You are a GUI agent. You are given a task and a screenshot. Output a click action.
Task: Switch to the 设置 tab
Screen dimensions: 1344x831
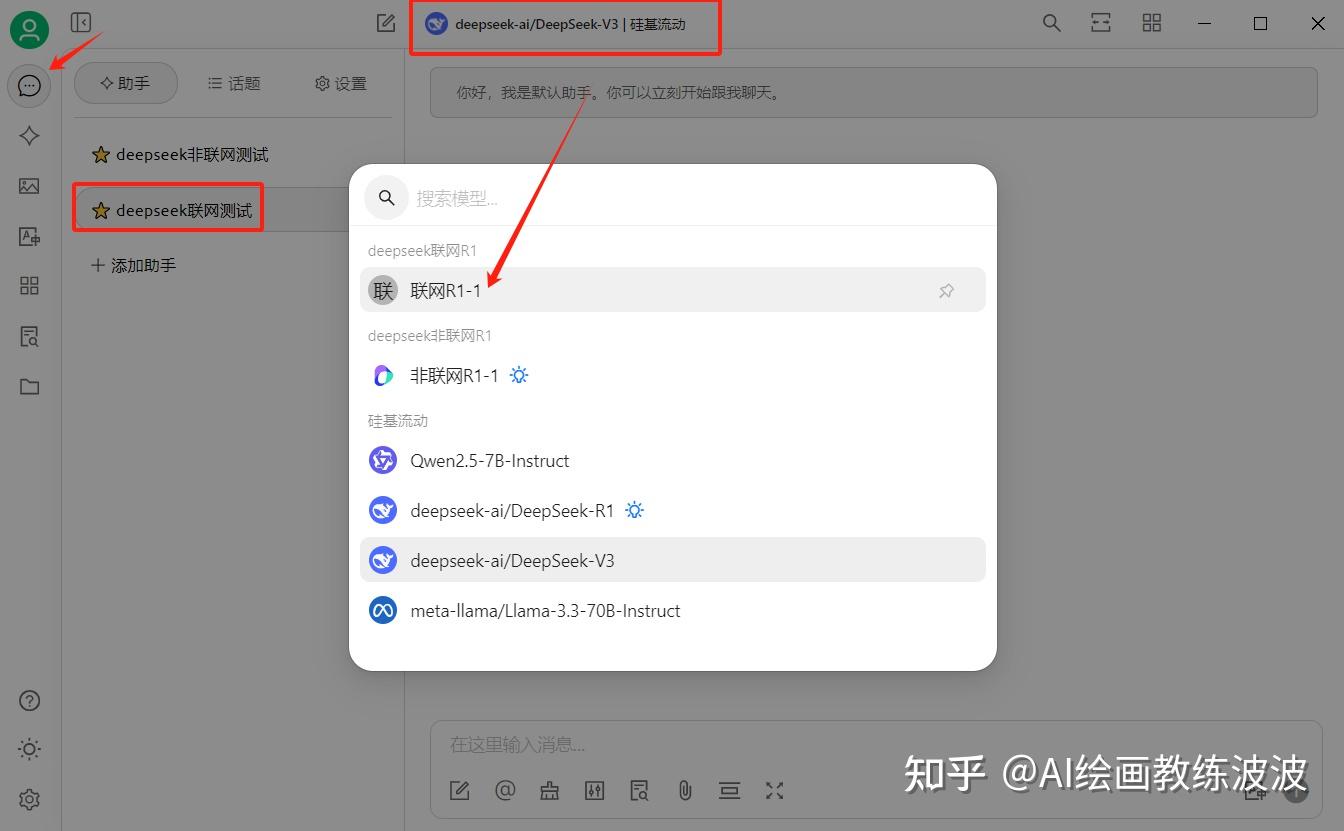click(341, 84)
